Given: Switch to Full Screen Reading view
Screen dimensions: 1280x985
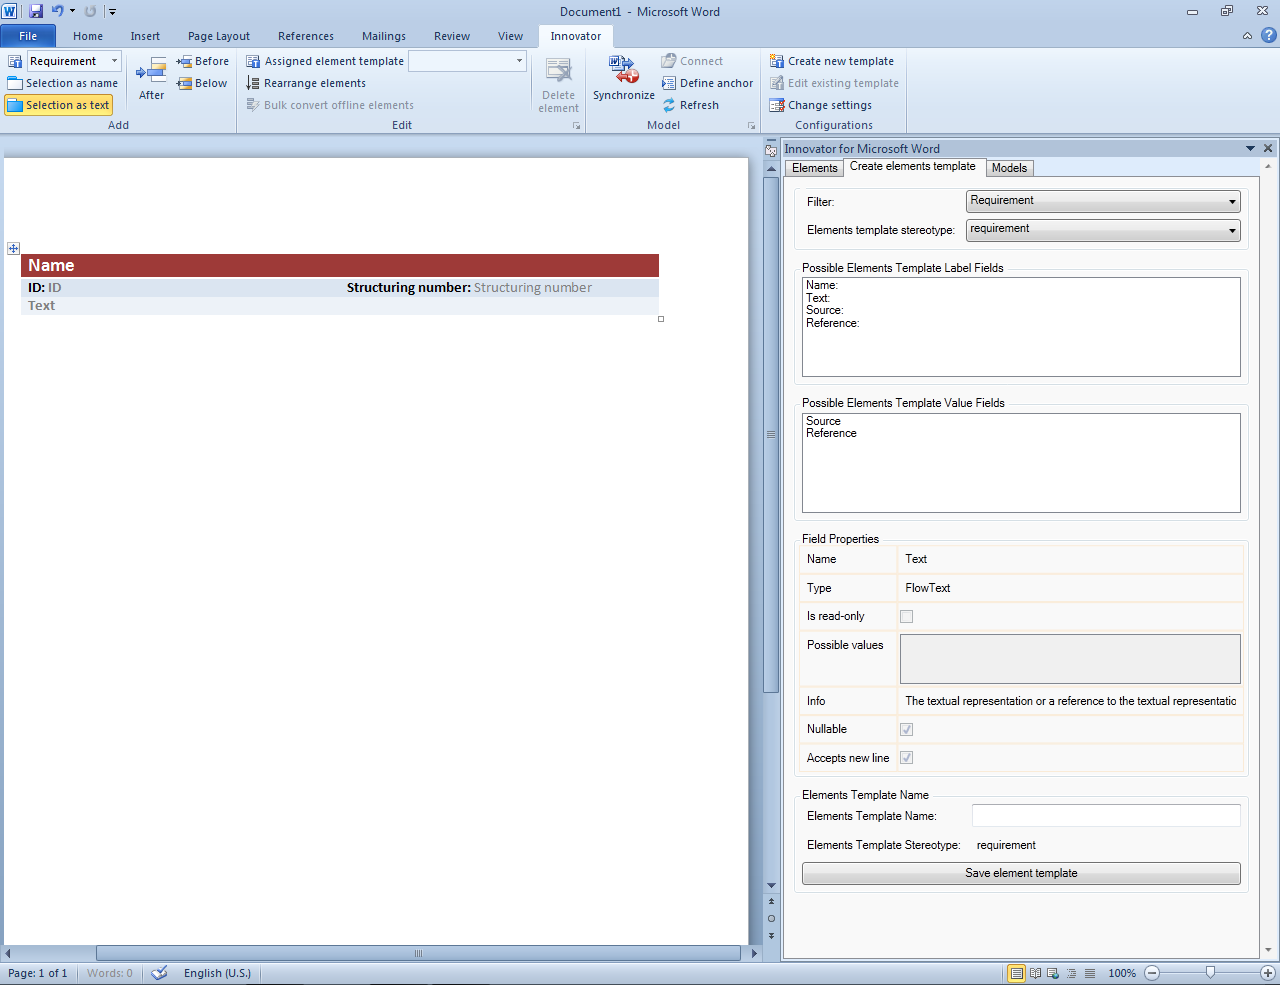Looking at the screenshot, I should pyautogui.click(x=1036, y=973).
